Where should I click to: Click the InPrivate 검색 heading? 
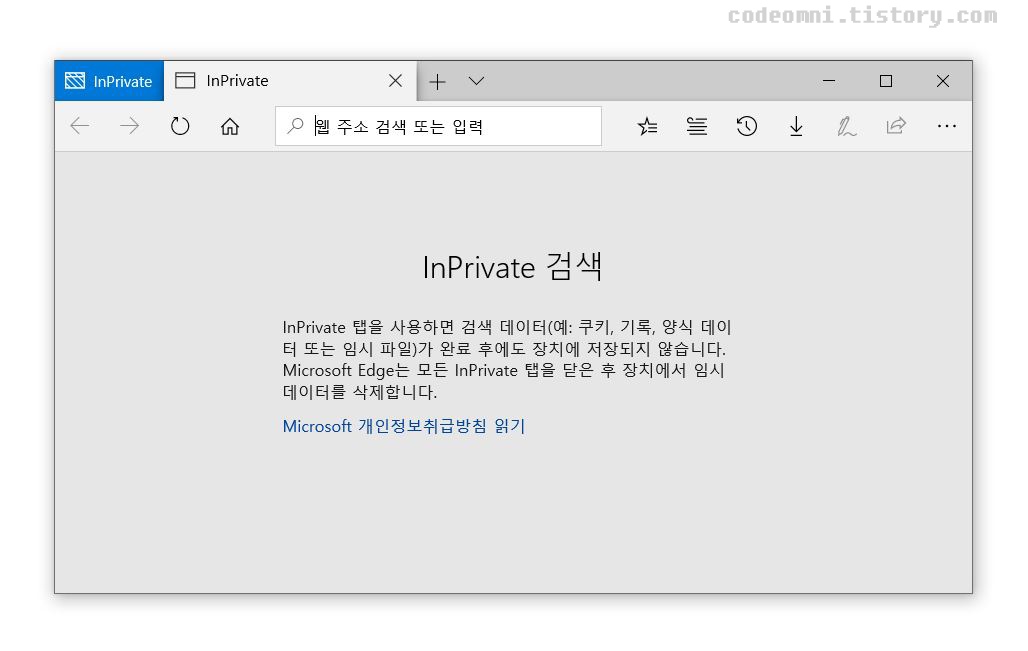pyautogui.click(x=512, y=267)
